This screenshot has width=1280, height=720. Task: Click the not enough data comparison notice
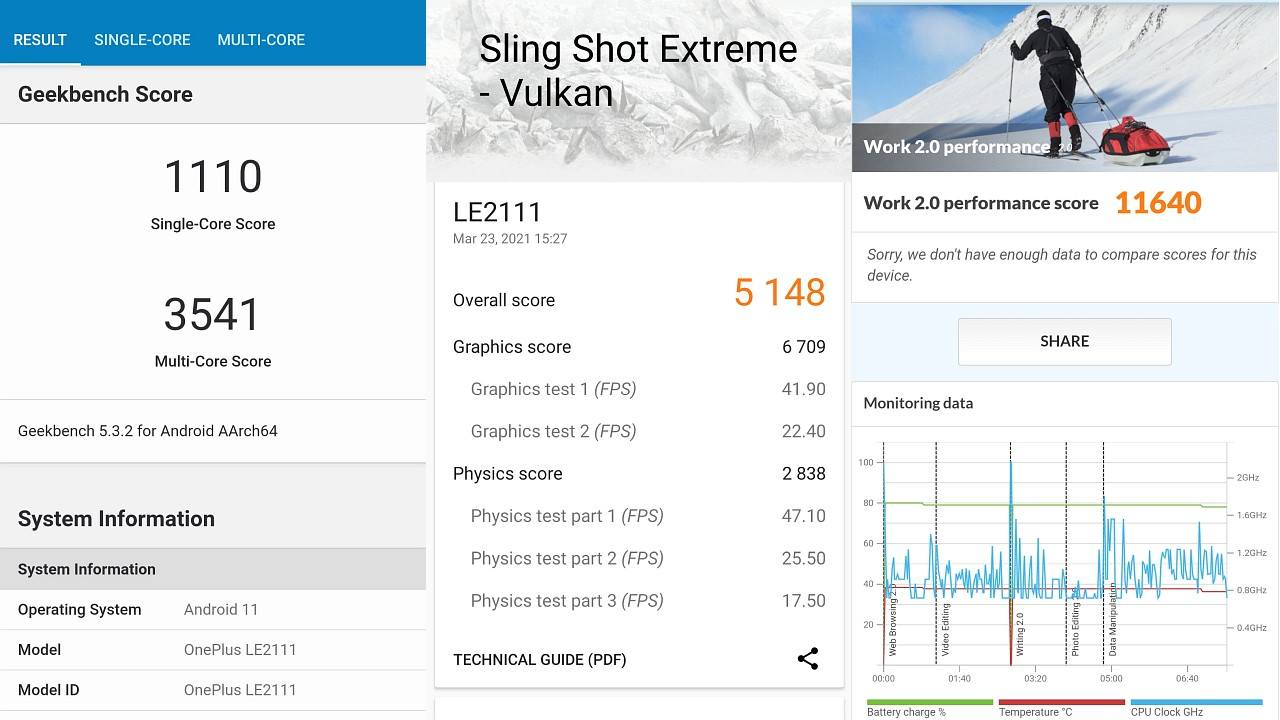1062,265
